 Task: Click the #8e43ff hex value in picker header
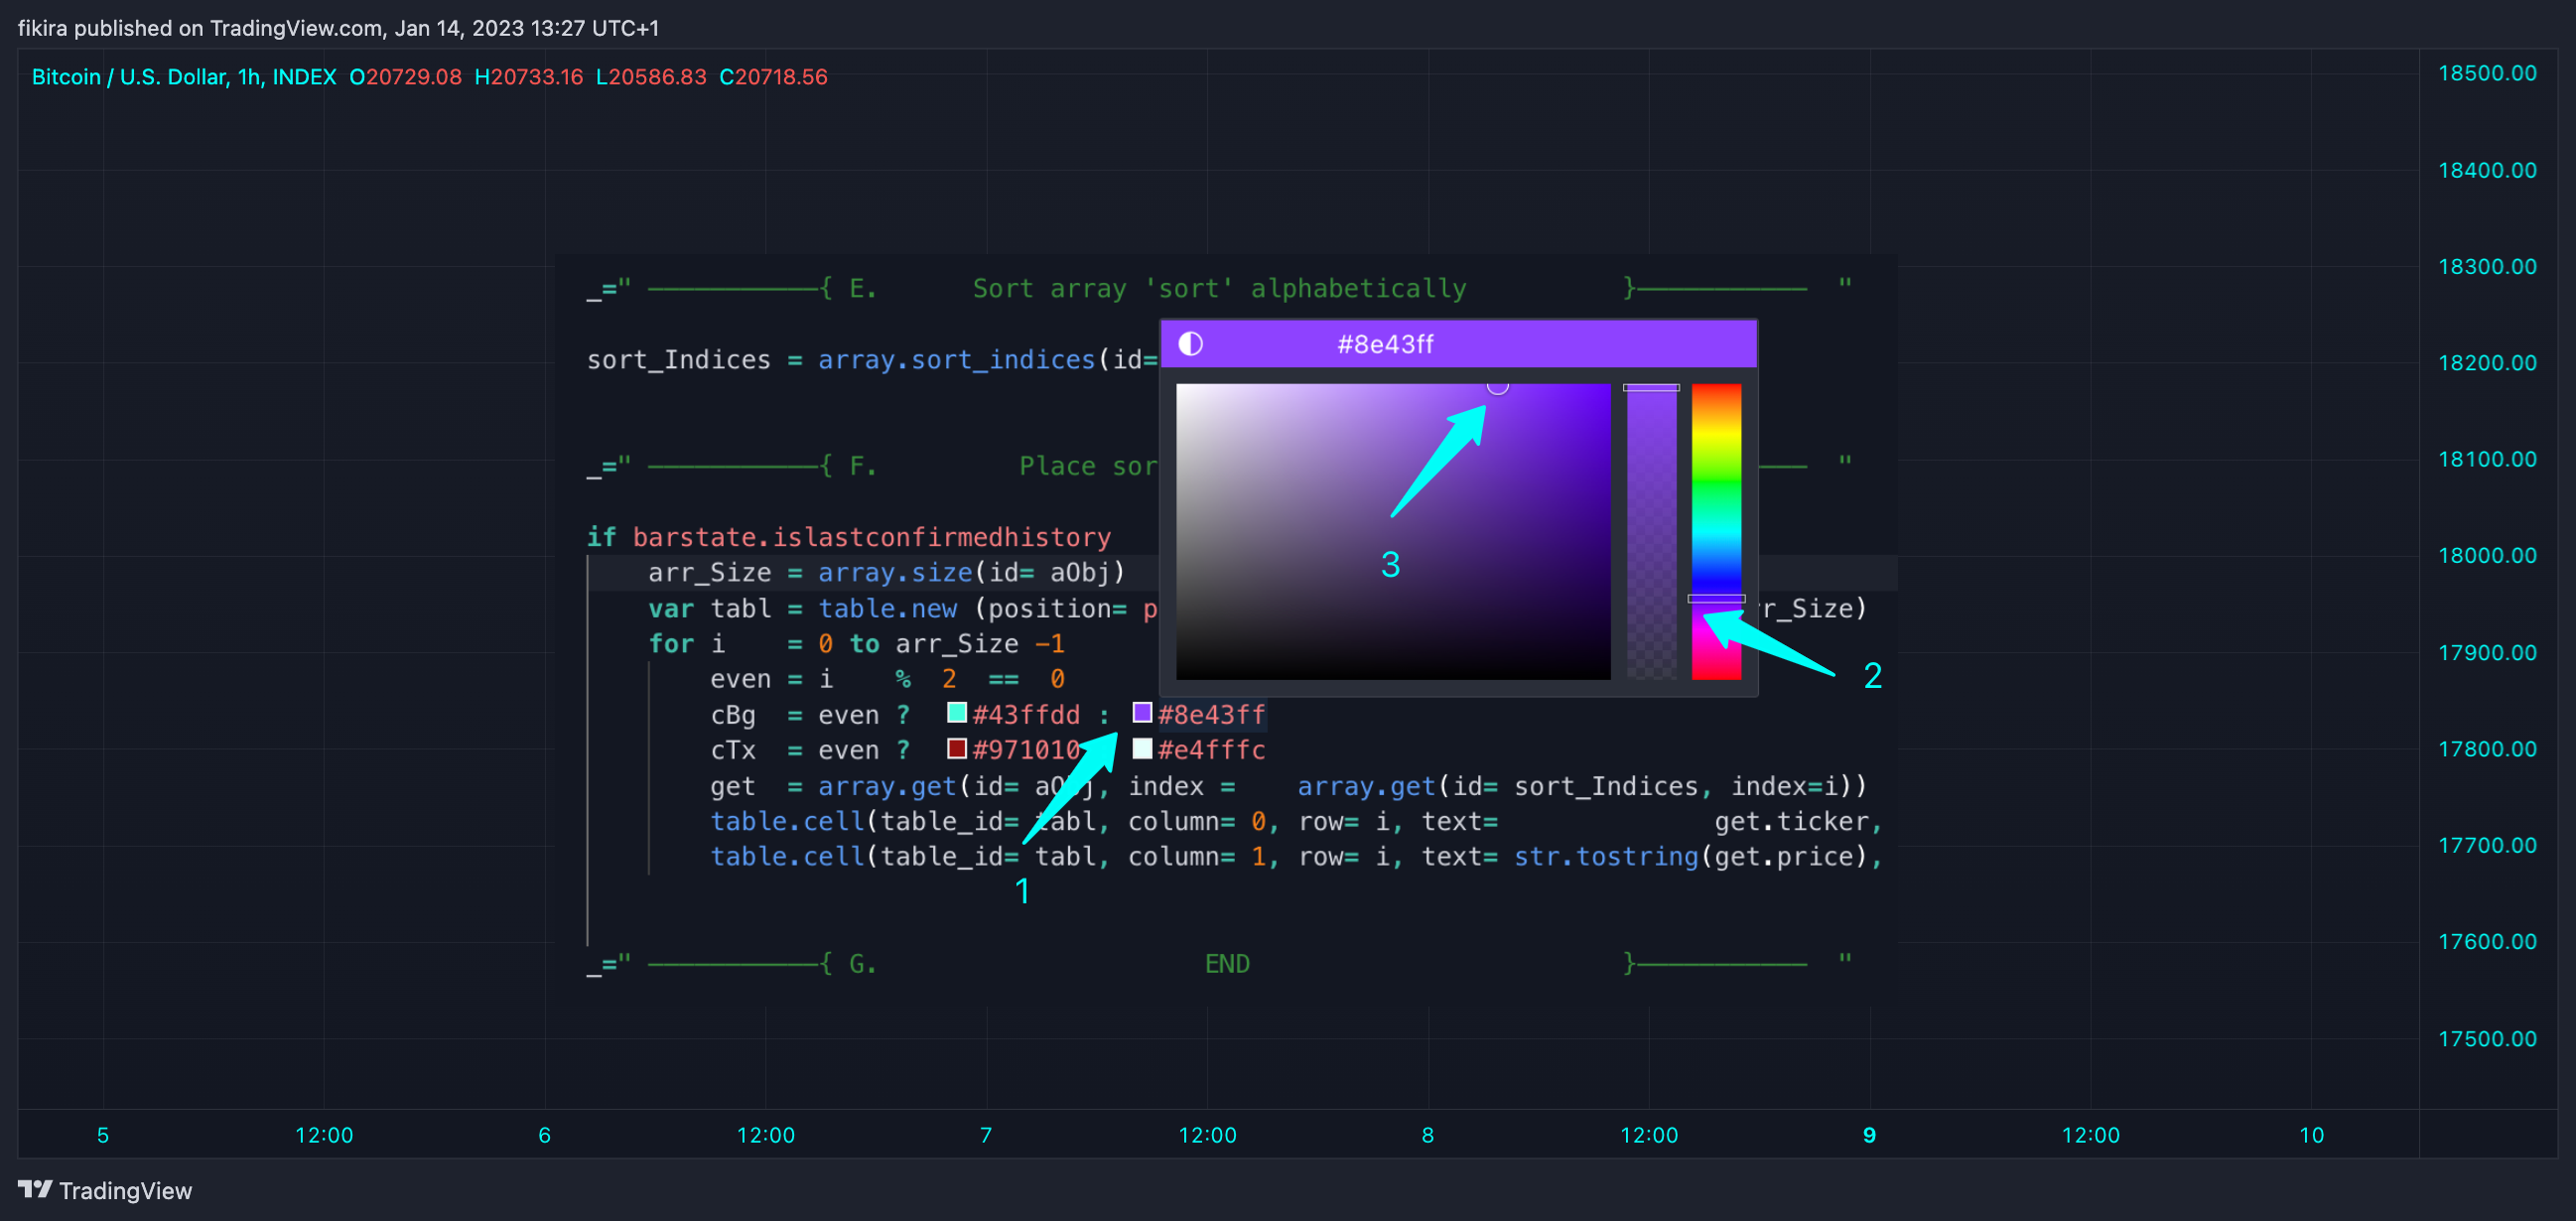click(x=1385, y=344)
